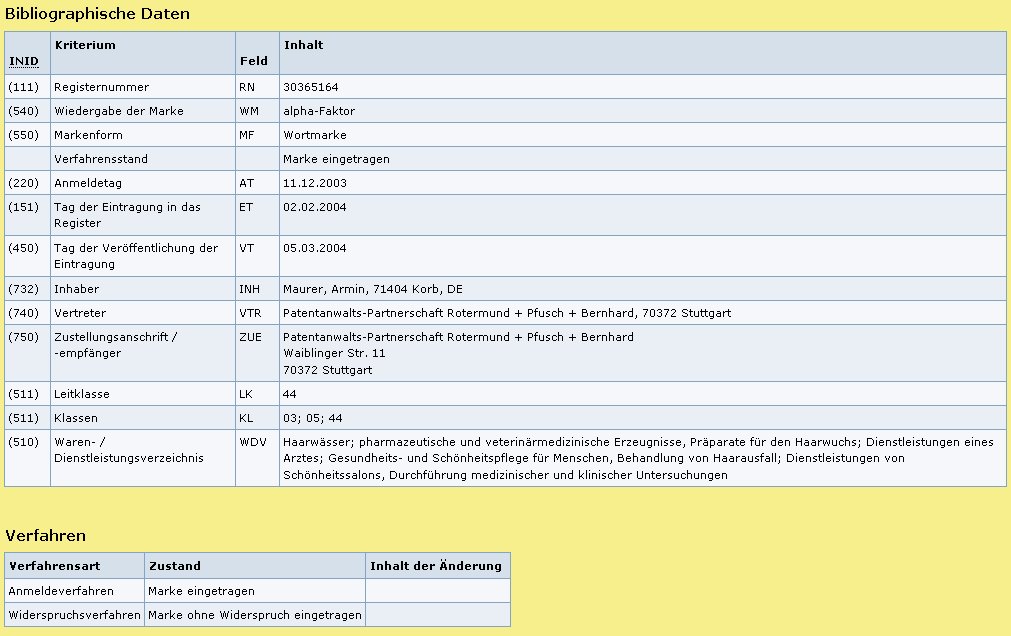Click the Anmeldetag date 11.12.2003
This screenshot has height=636, width=1011.
coord(313,183)
